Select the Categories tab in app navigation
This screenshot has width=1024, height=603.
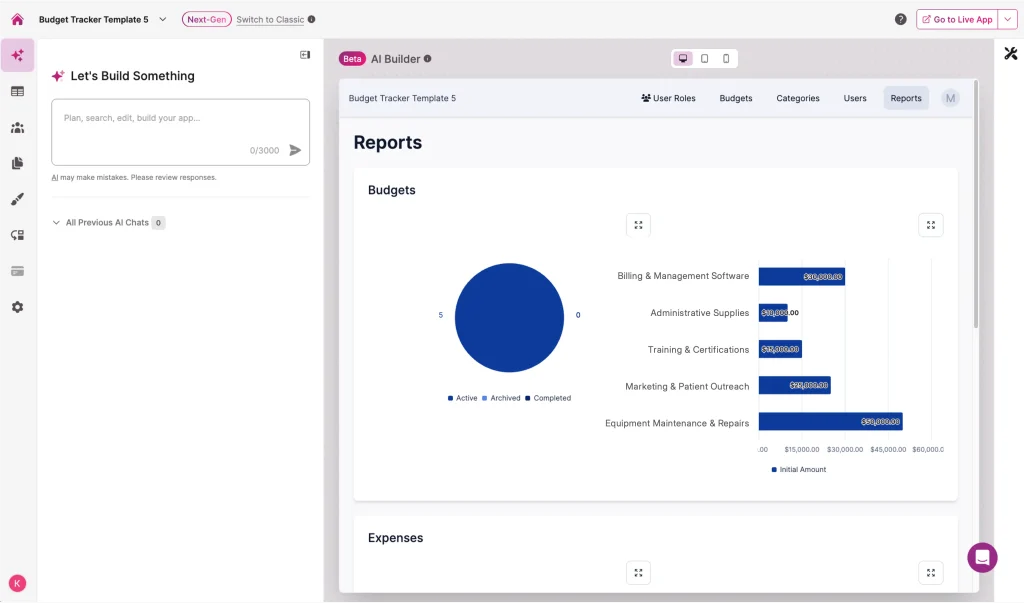click(x=798, y=98)
